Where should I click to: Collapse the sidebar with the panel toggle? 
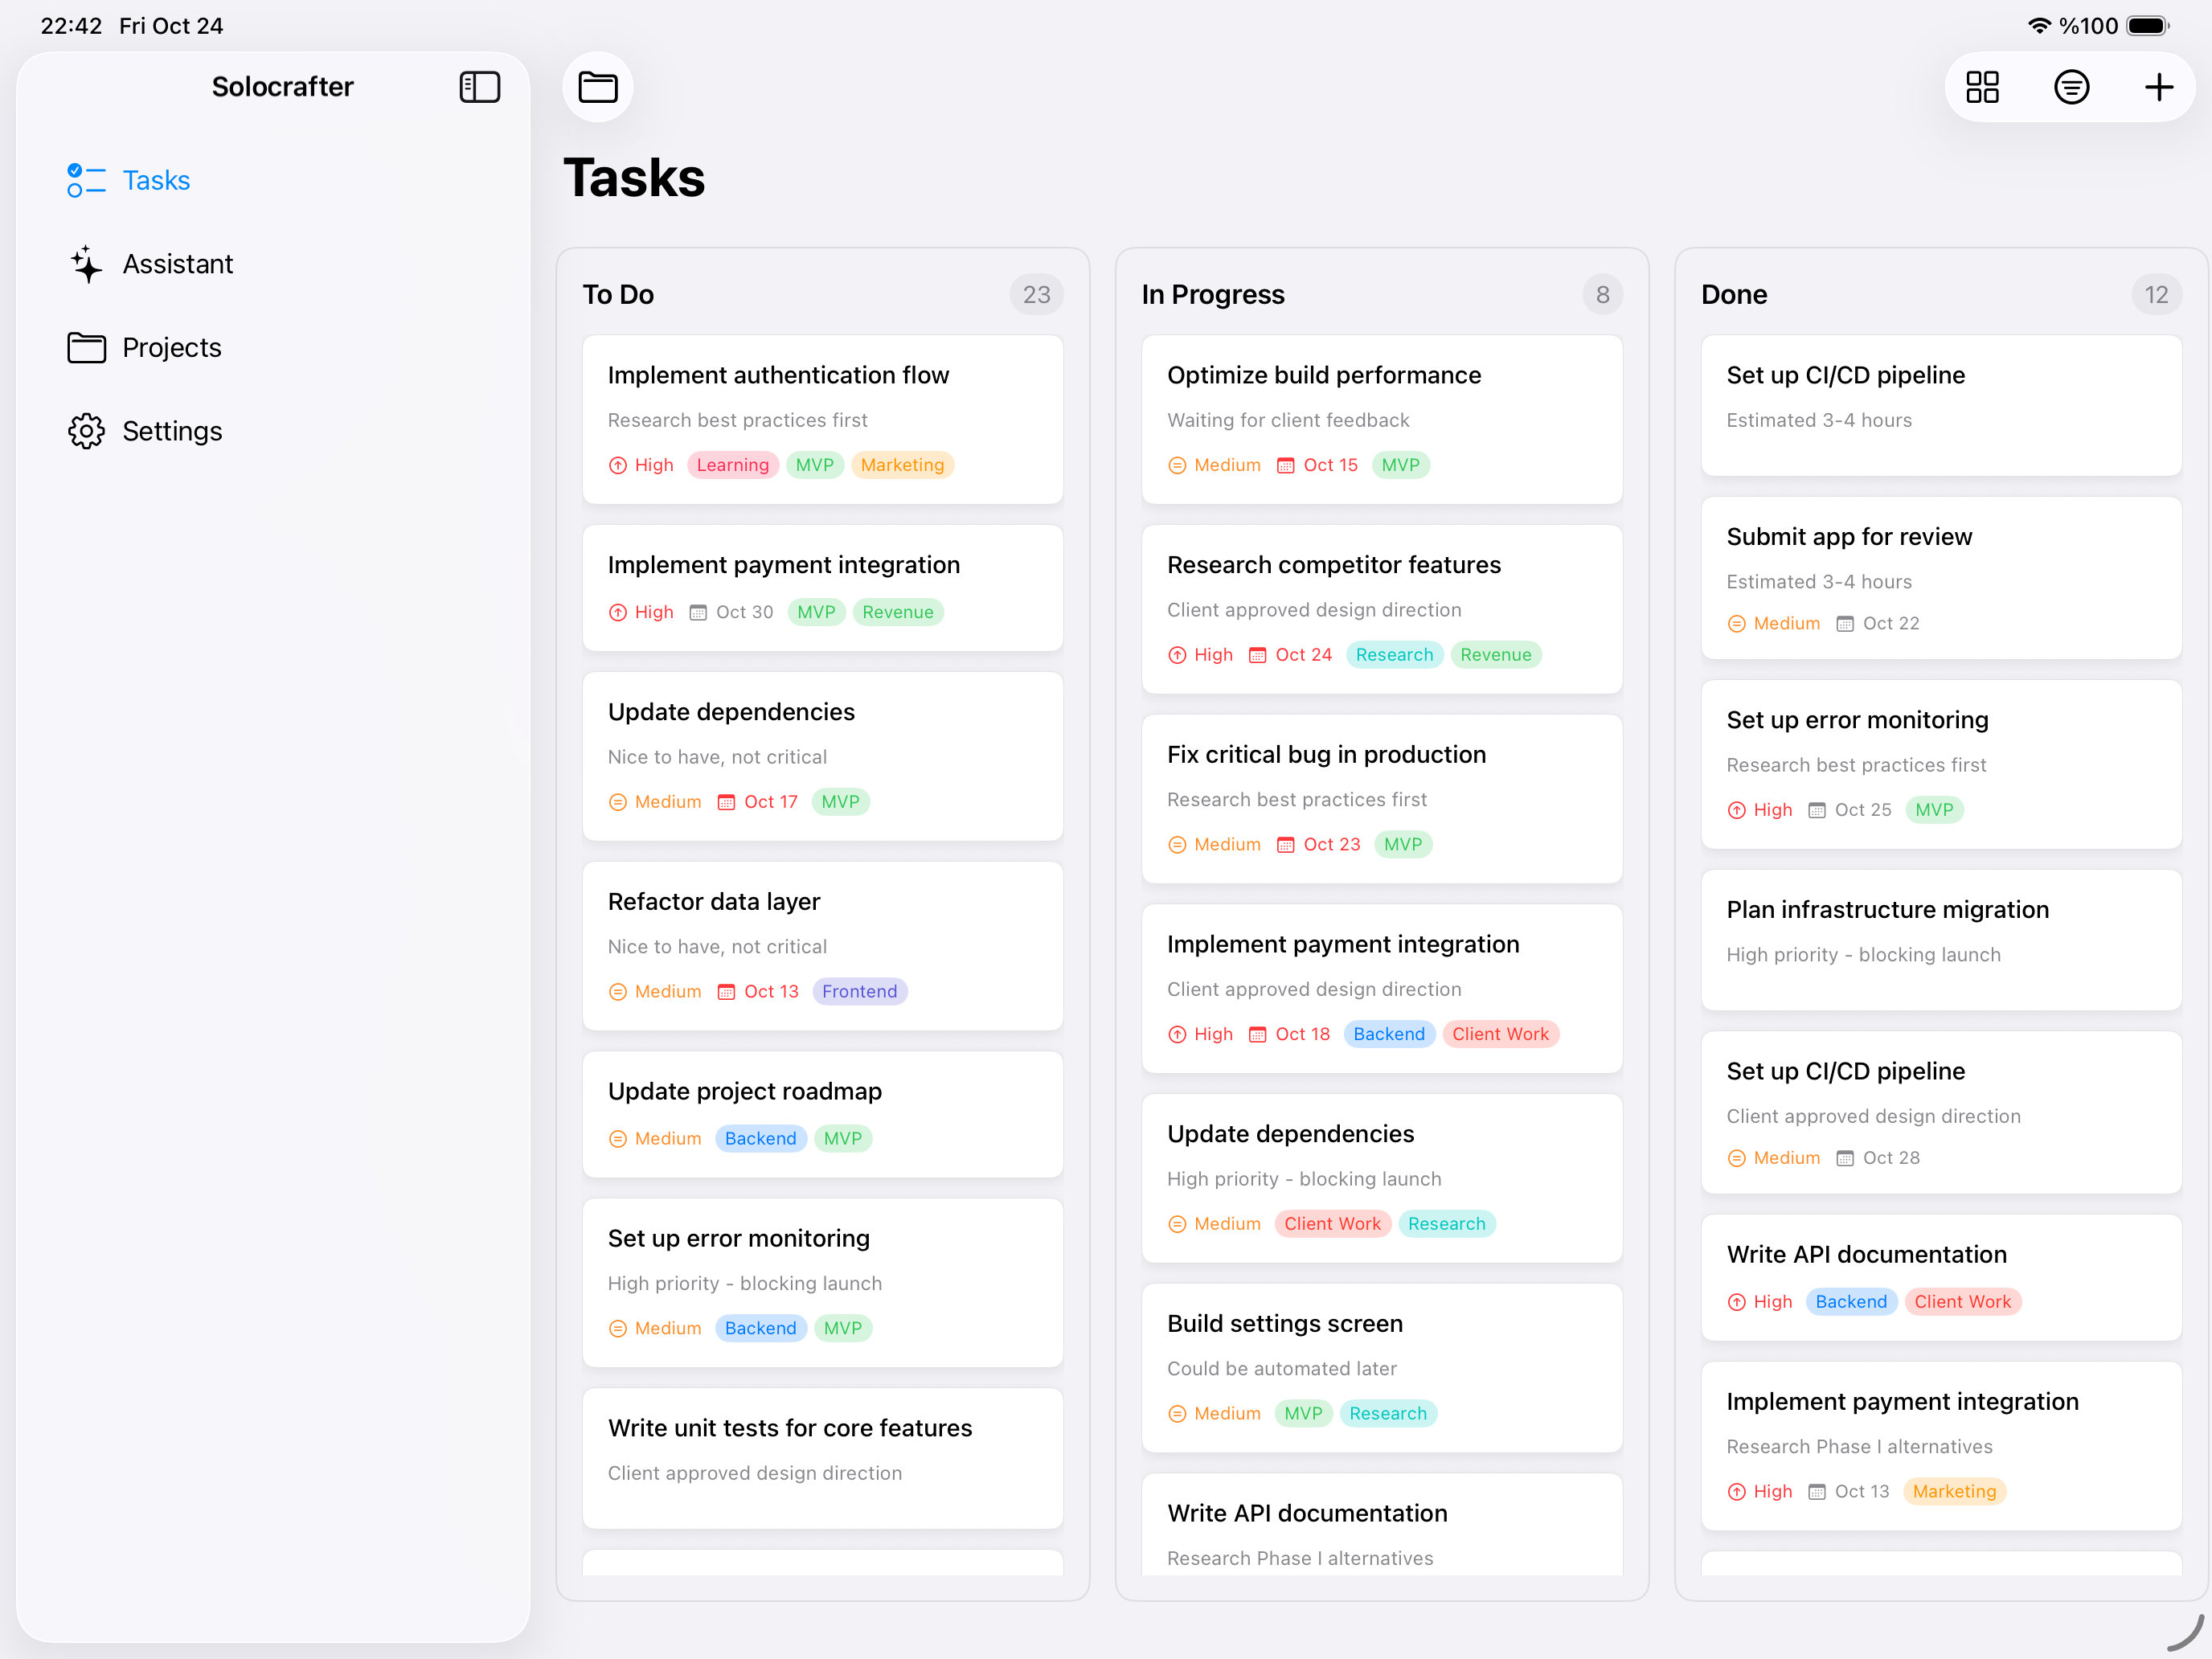click(x=479, y=87)
